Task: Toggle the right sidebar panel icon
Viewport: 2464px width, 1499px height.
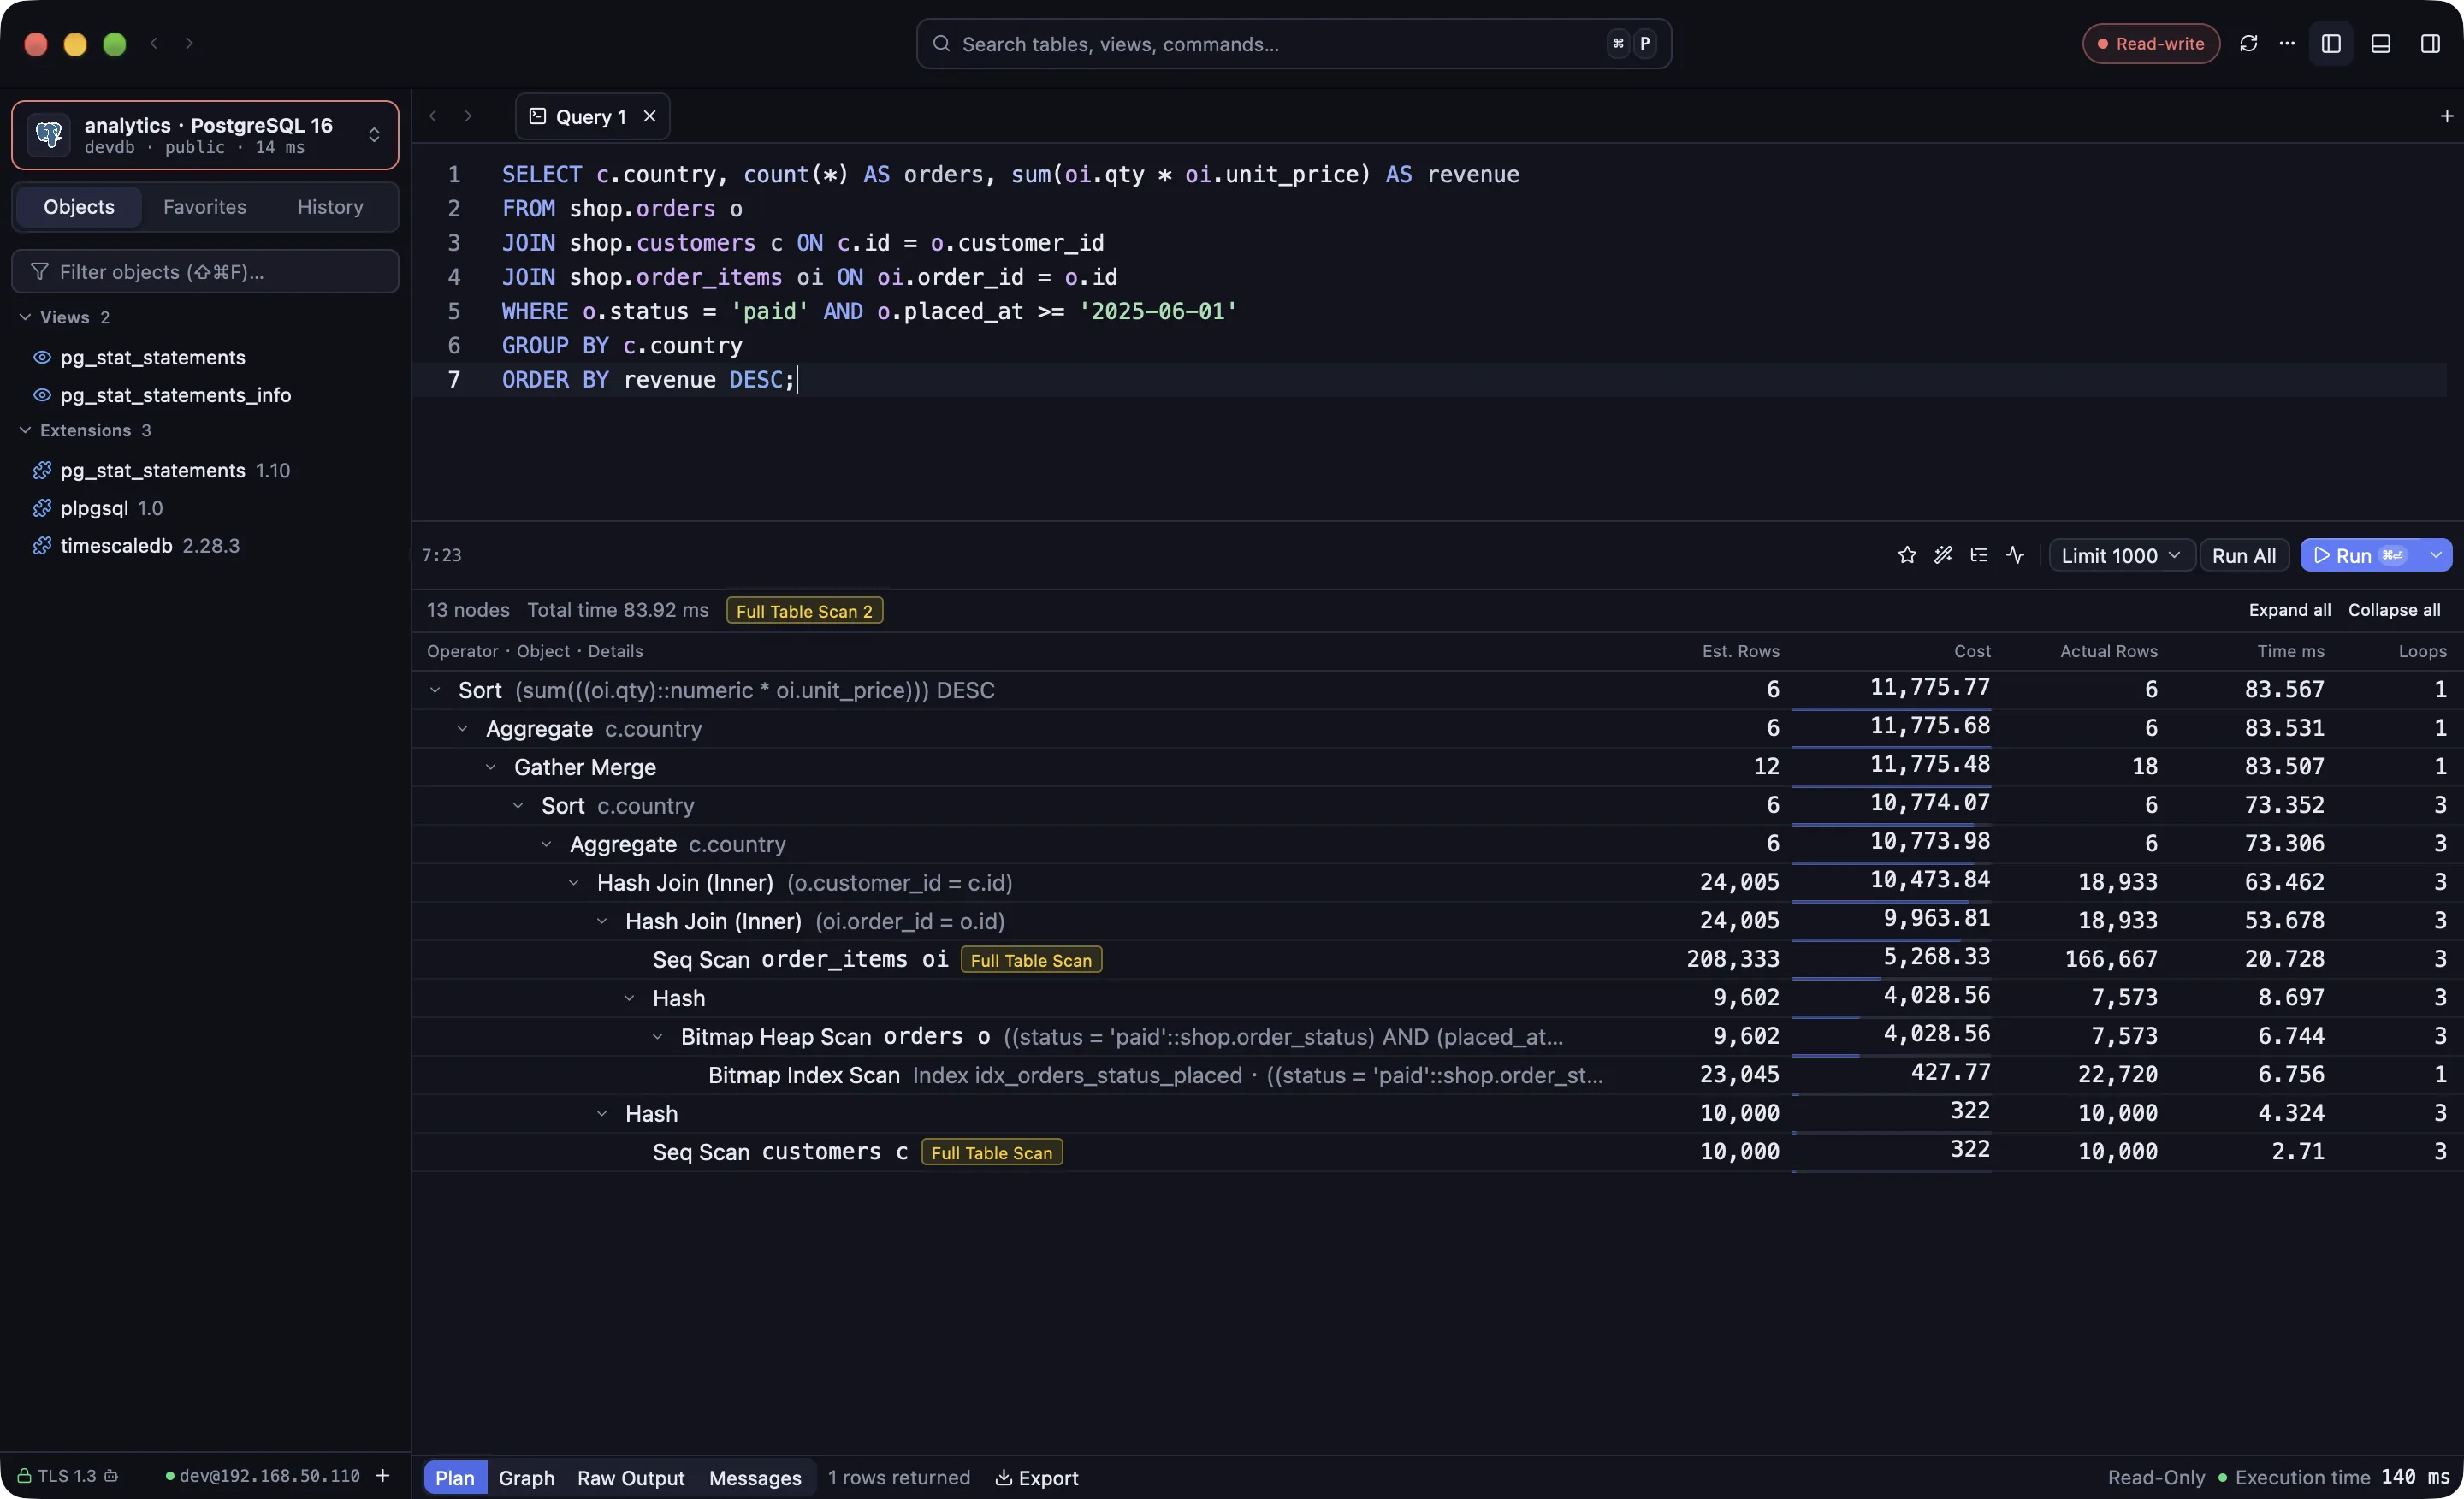Action: 2430,44
